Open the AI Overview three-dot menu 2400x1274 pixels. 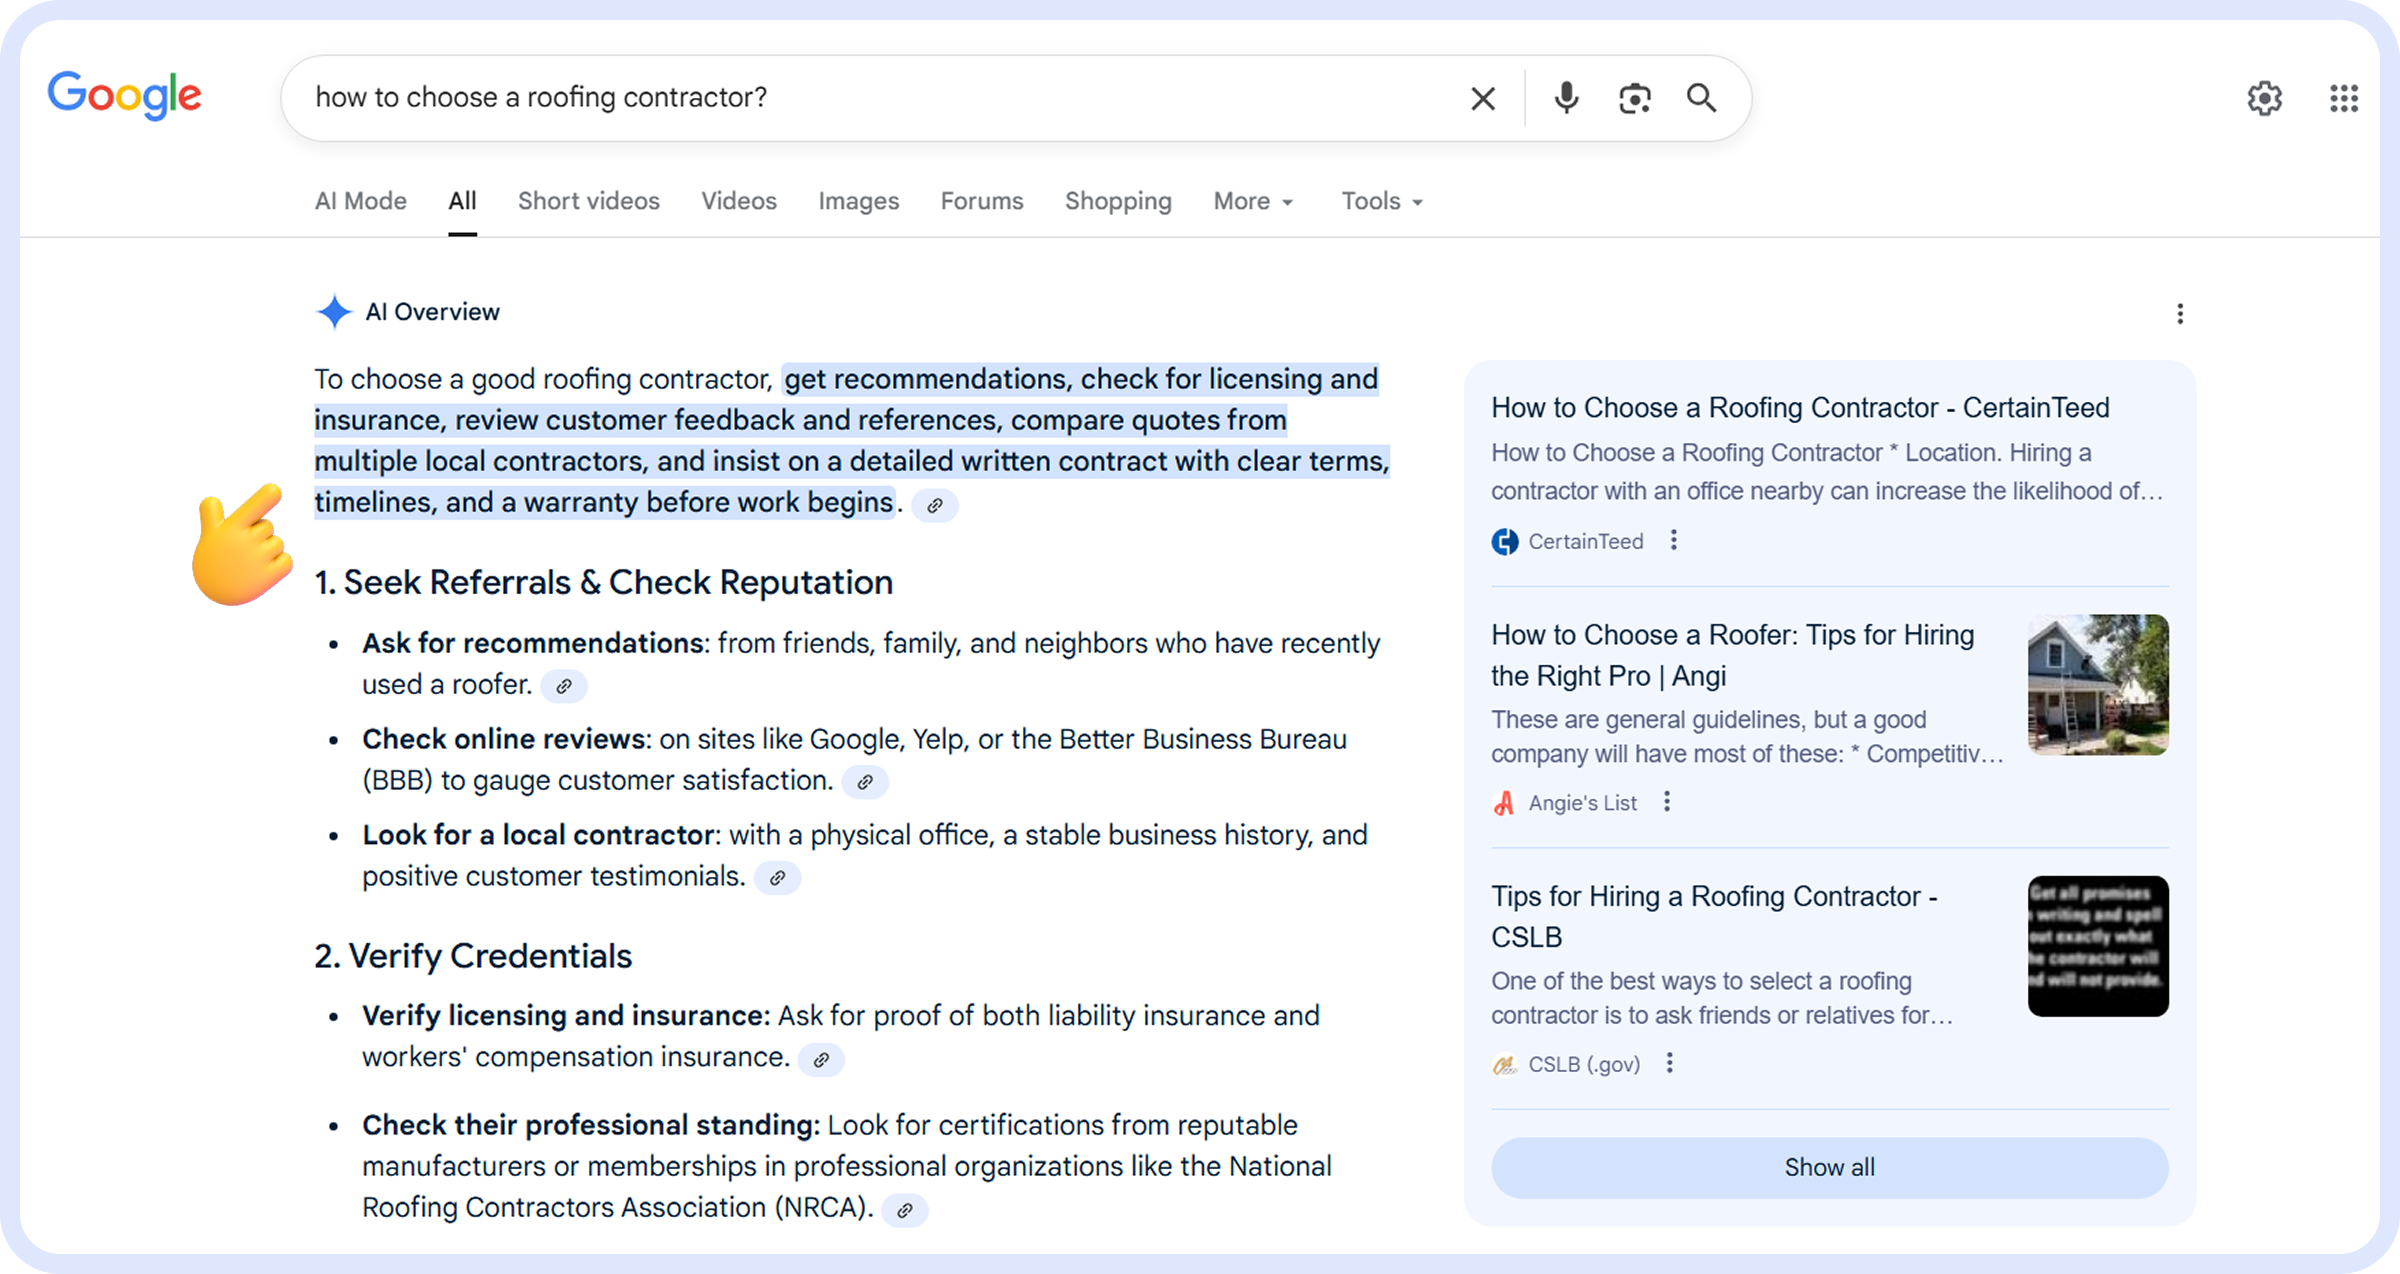coord(2180,313)
